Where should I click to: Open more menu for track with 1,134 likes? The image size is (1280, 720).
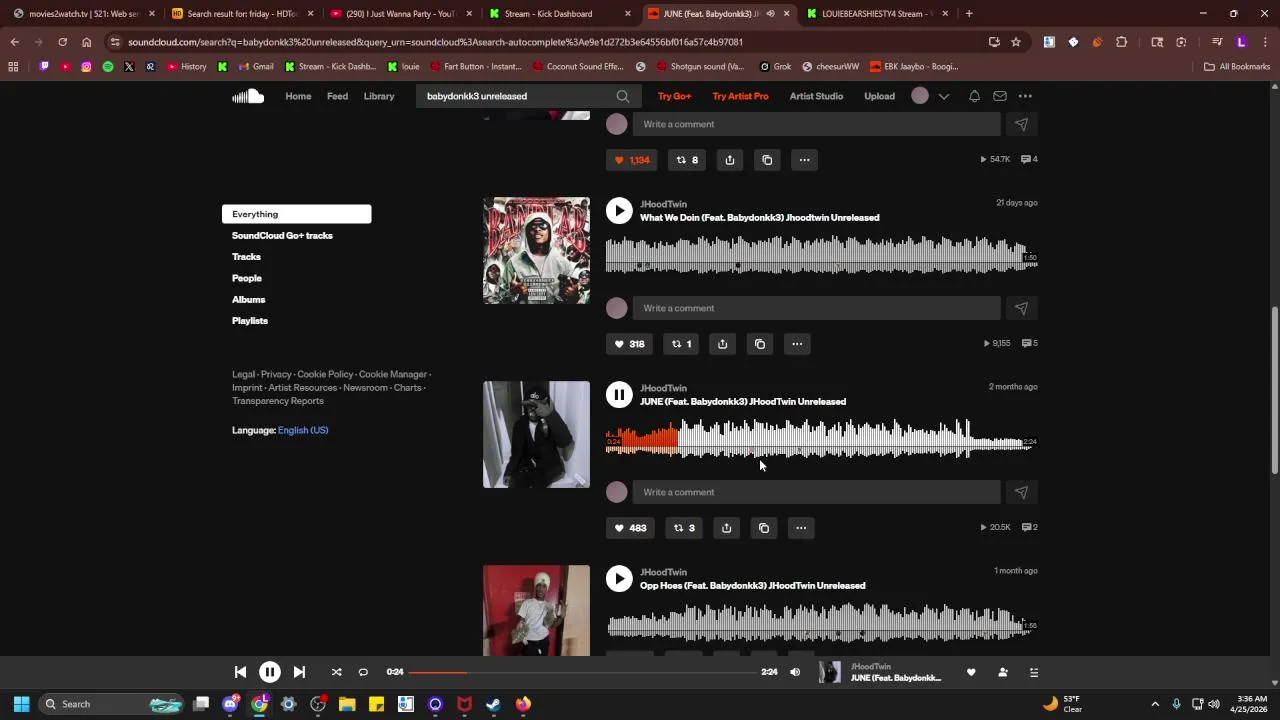[804, 160]
